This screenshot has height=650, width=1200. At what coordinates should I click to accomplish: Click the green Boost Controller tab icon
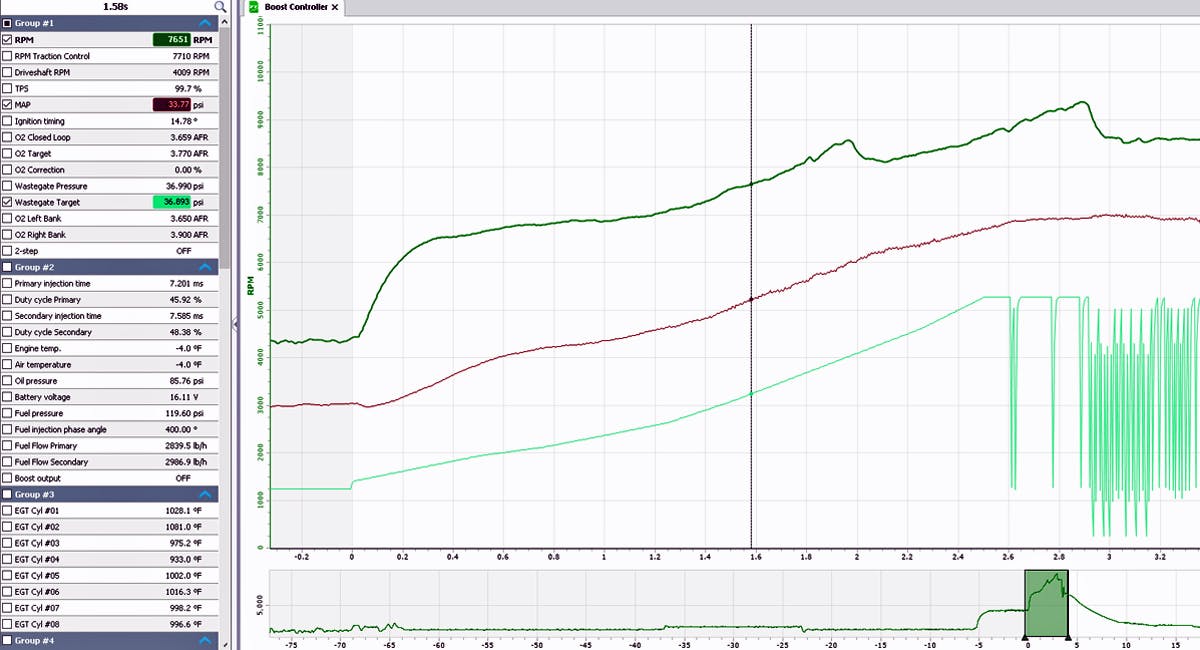click(x=254, y=7)
